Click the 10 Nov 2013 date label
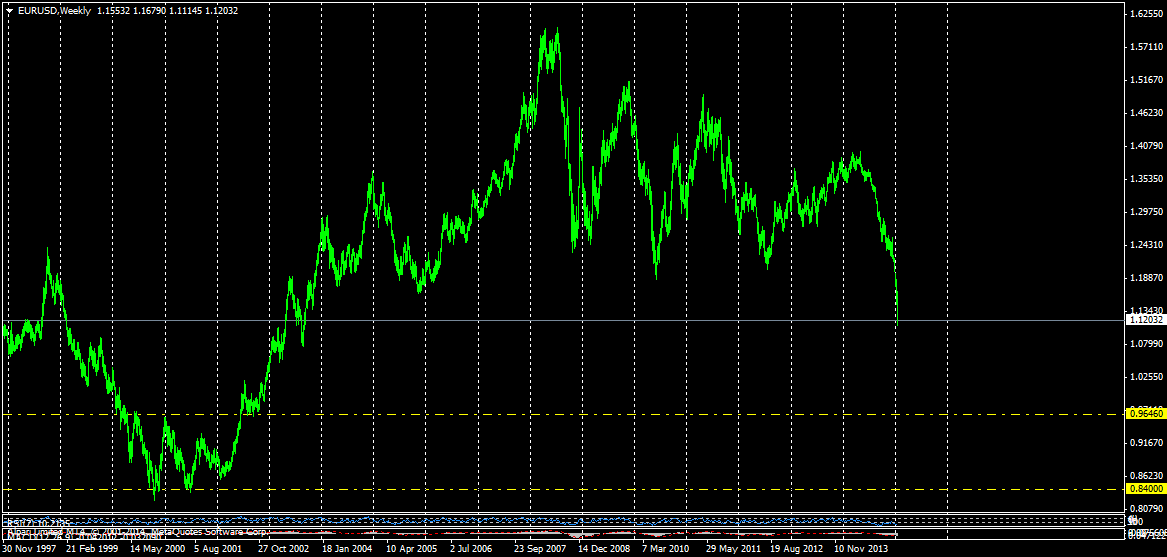The image size is (1167, 557). click(860, 549)
